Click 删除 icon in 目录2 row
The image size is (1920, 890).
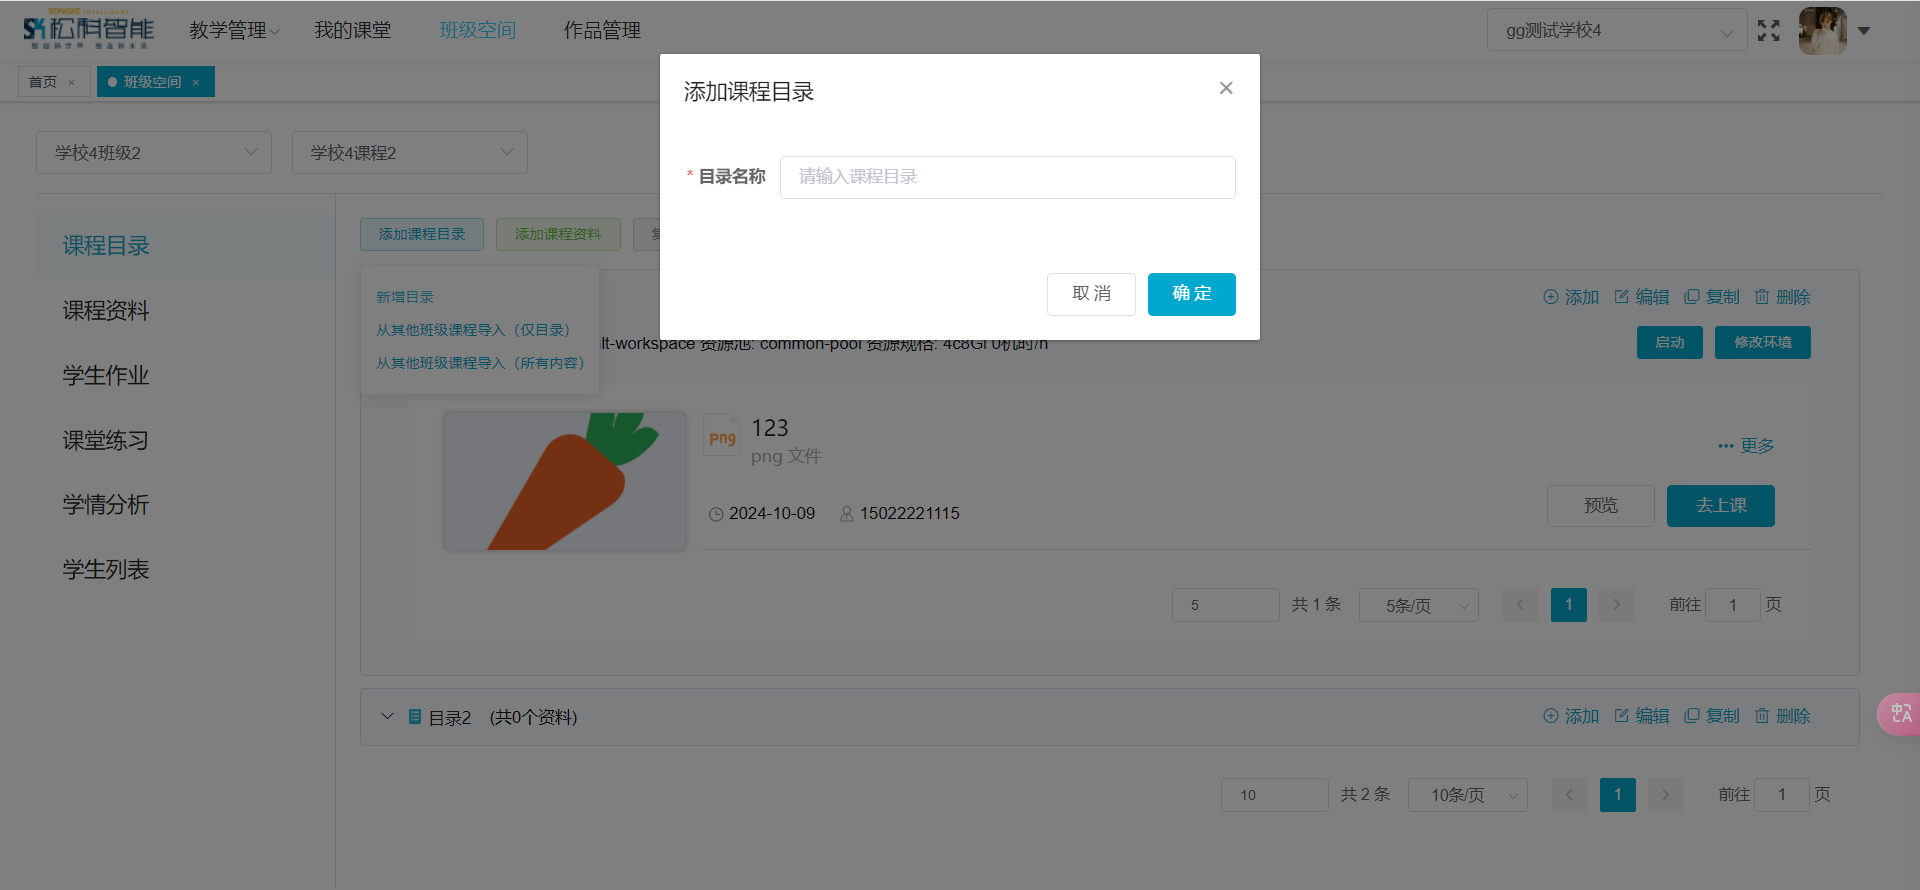[x=1762, y=716]
